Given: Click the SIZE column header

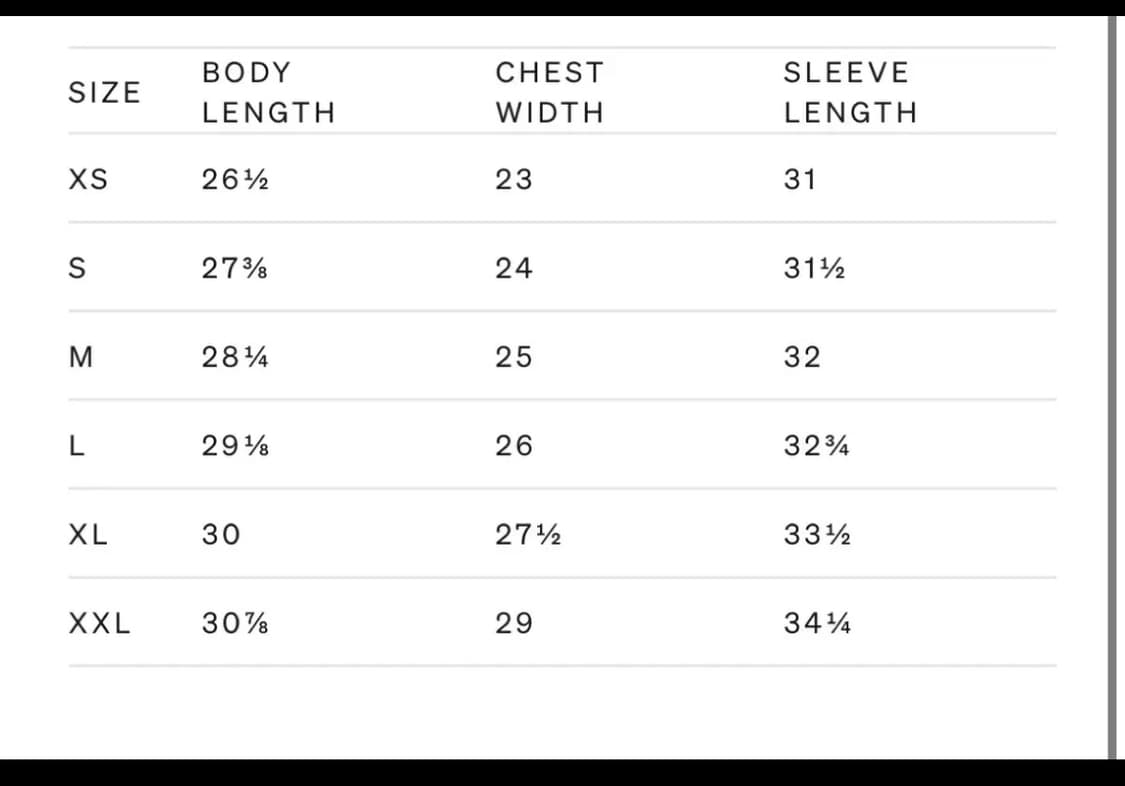Looking at the screenshot, I should (104, 92).
